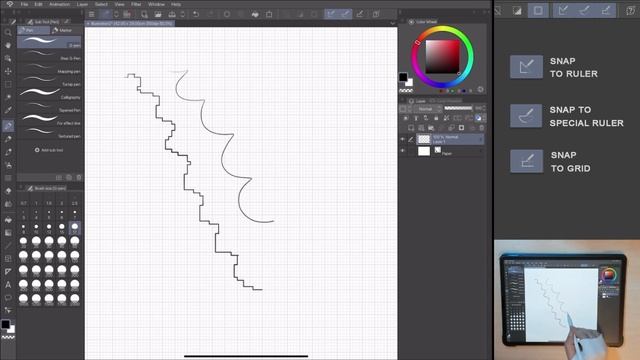The width and height of the screenshot is (640, 360).
Task: Open the hamburger menu in the command bar
Action: point(92,14)
